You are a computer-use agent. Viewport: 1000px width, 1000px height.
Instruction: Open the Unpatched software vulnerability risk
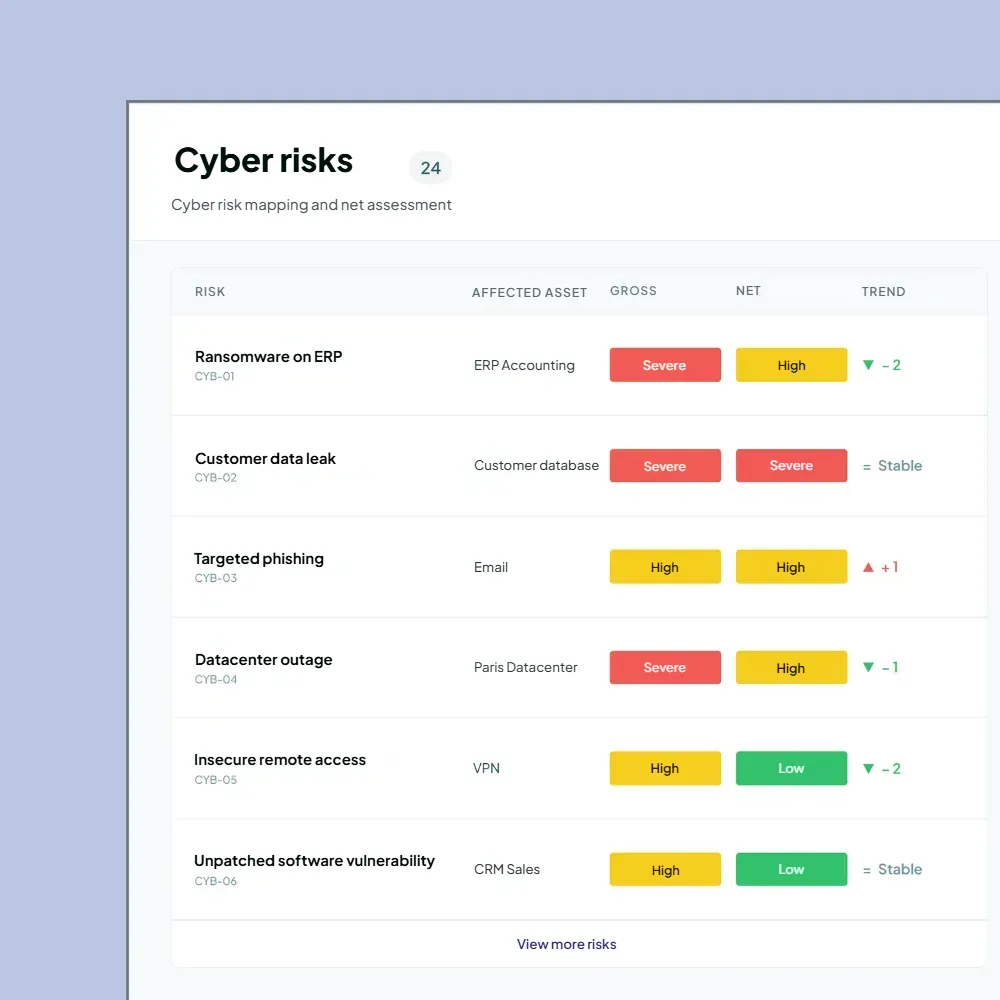click(x=314, y=860)
